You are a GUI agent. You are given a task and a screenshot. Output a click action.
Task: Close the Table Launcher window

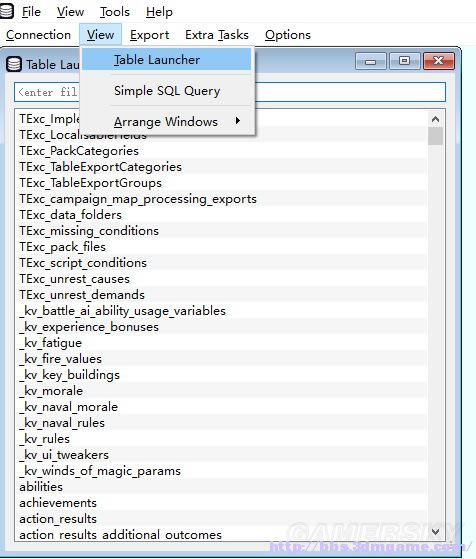(439, 61)
